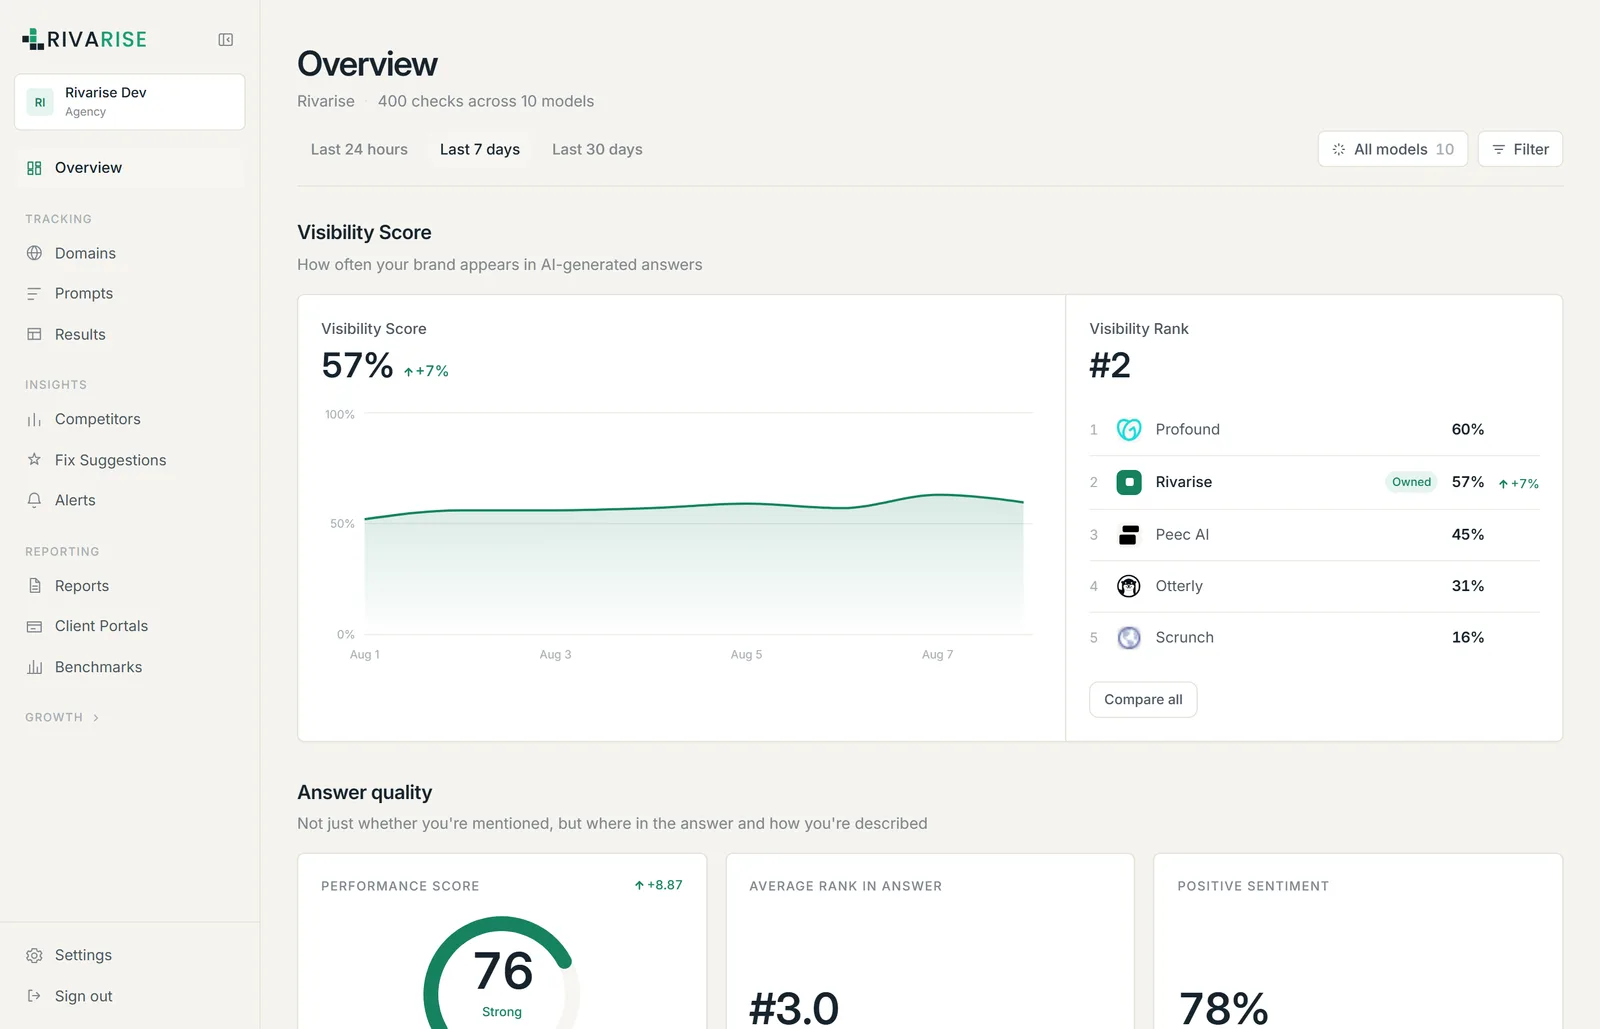Image resolution: width=1600 pixels, height=1029 pixels.
Task: Click Sign out
Action: pos(130,996)
